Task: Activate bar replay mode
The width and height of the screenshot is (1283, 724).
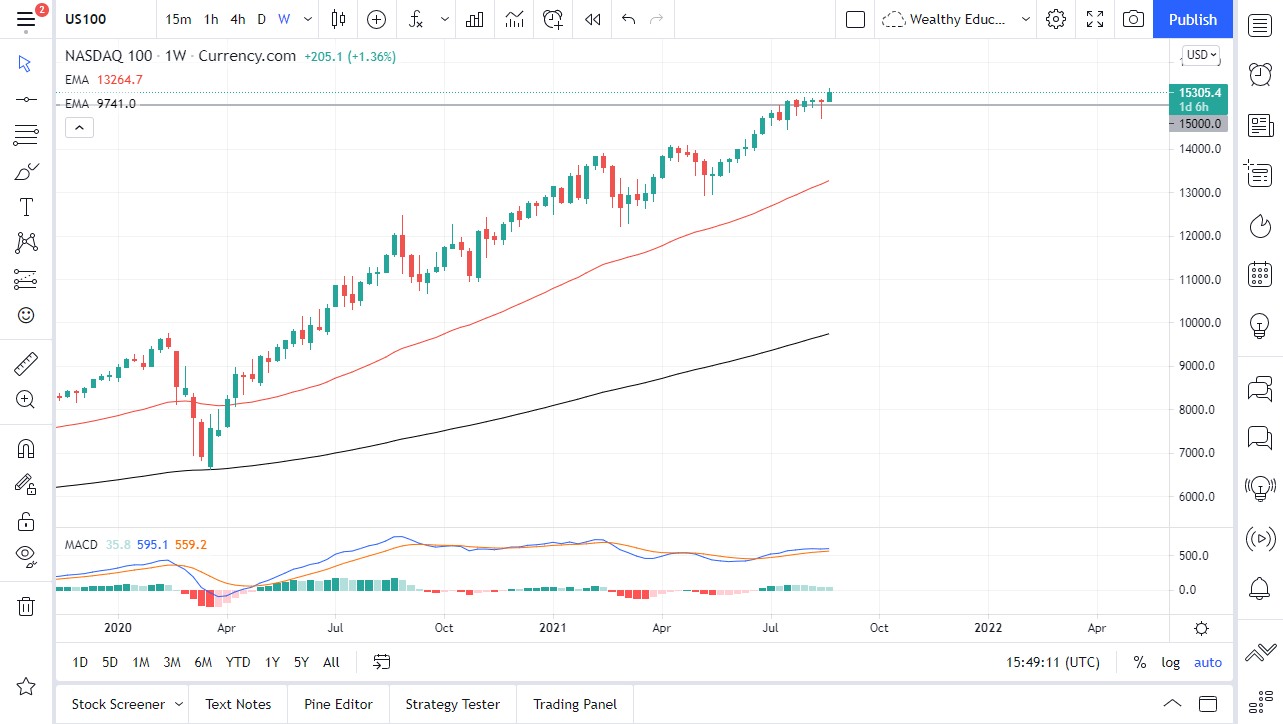Action: pos(591,19)
